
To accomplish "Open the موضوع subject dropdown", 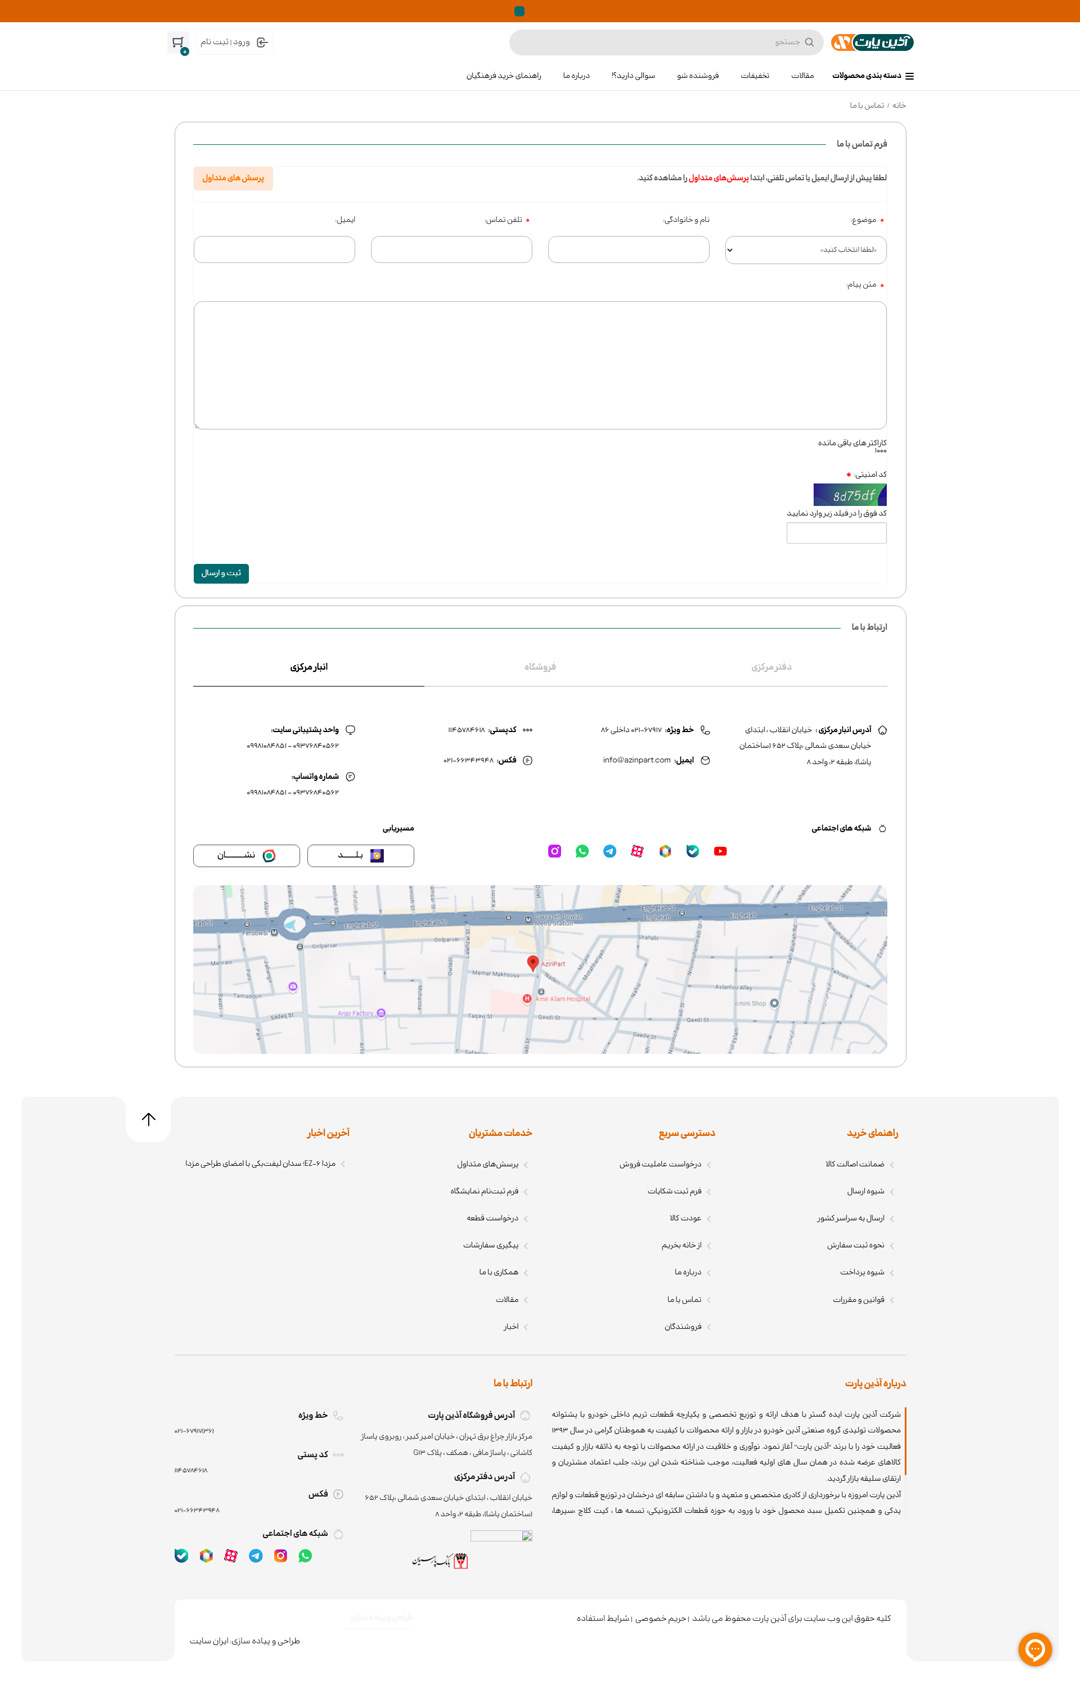I will click(805, 250).
